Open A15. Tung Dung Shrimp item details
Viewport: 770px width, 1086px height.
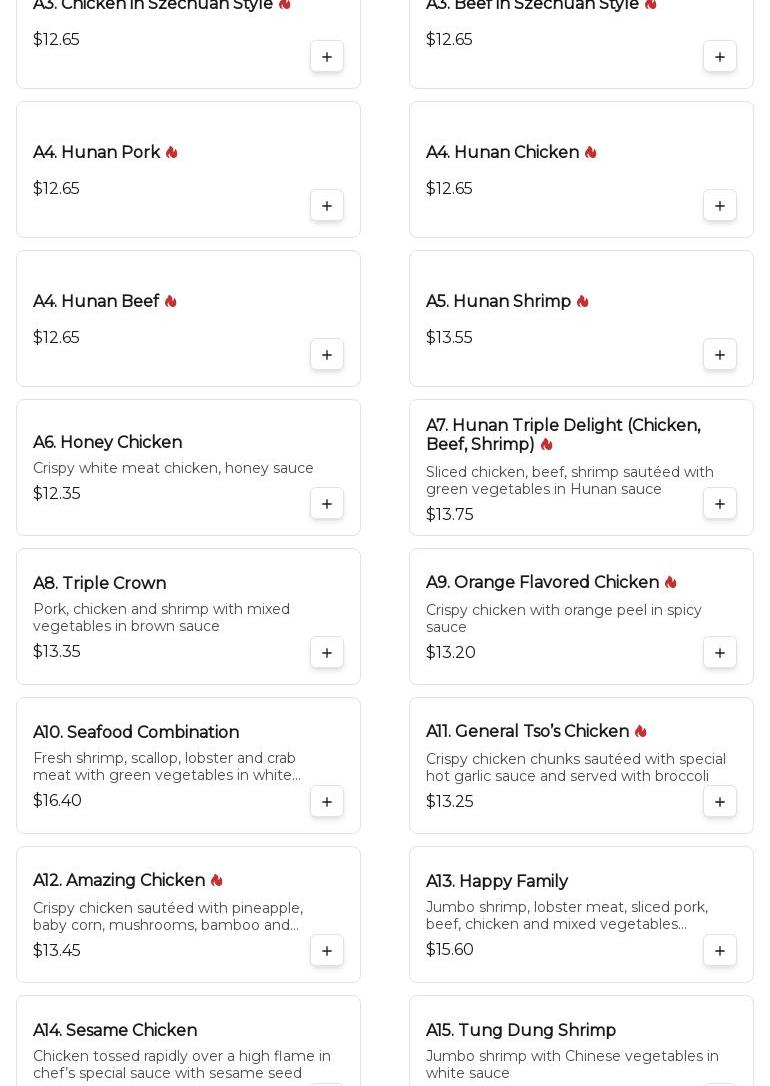coord(520,1030)
